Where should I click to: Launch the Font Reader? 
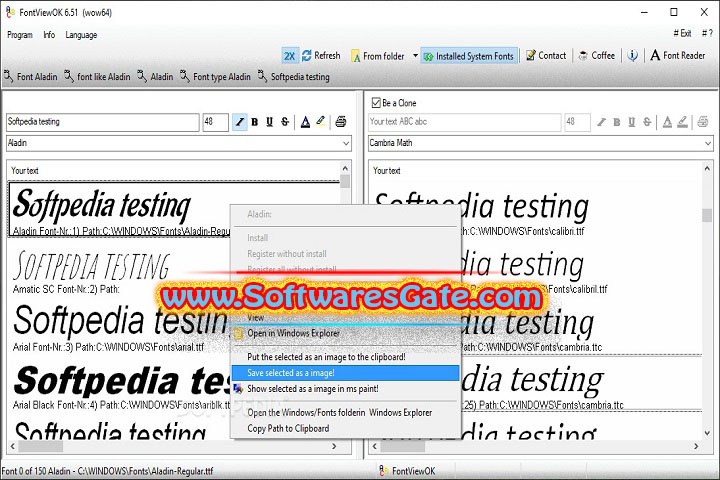click(678, 56)
